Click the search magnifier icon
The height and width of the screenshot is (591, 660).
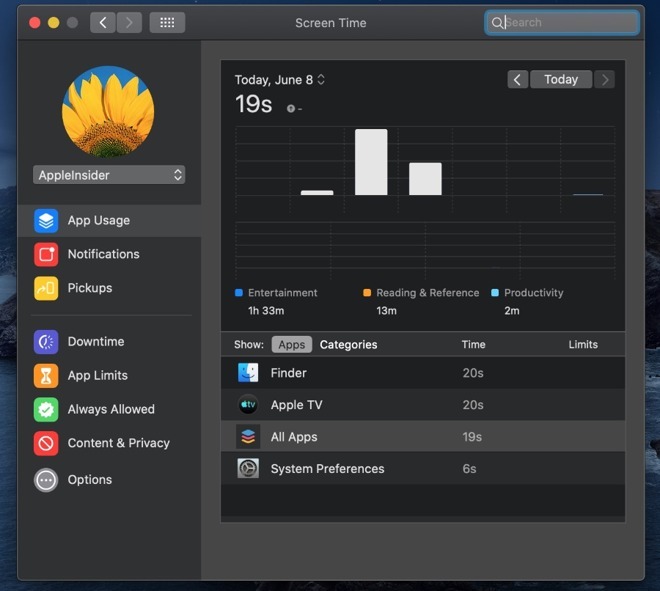(497, 23)
